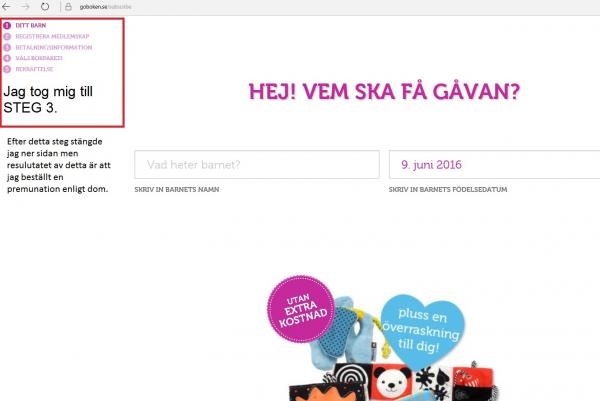Click the step 2 circle icon
The width and height of the screenshot is (600, 401).
pos(7,36)
